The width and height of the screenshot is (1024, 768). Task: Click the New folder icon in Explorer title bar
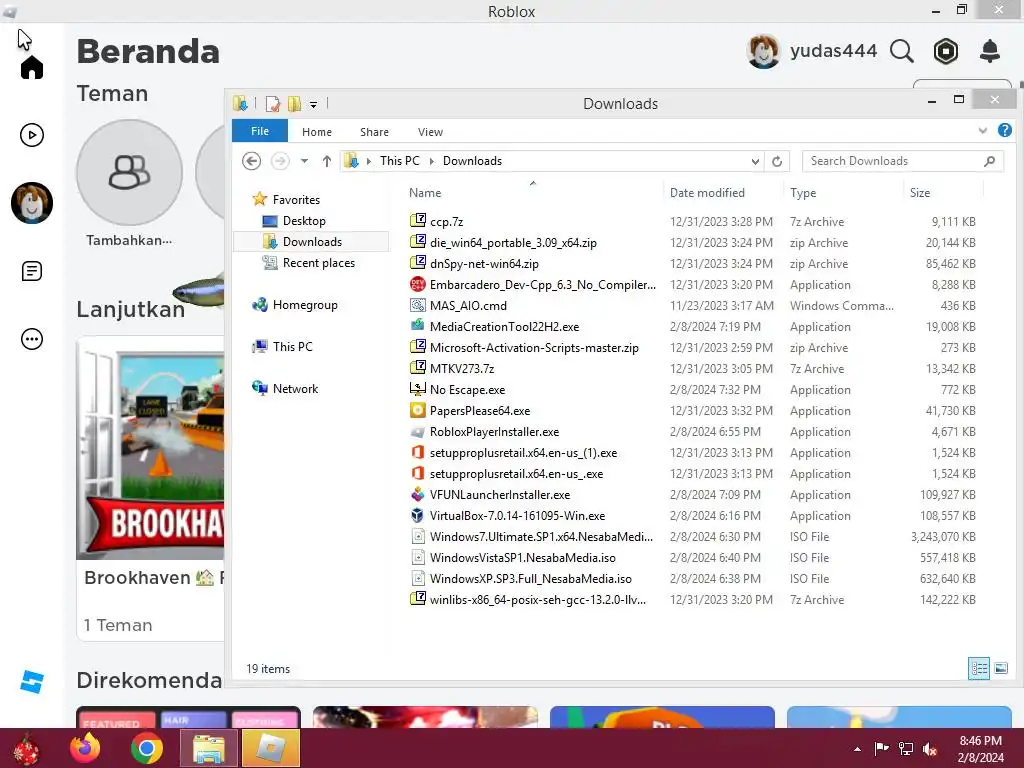click(295, 104)
